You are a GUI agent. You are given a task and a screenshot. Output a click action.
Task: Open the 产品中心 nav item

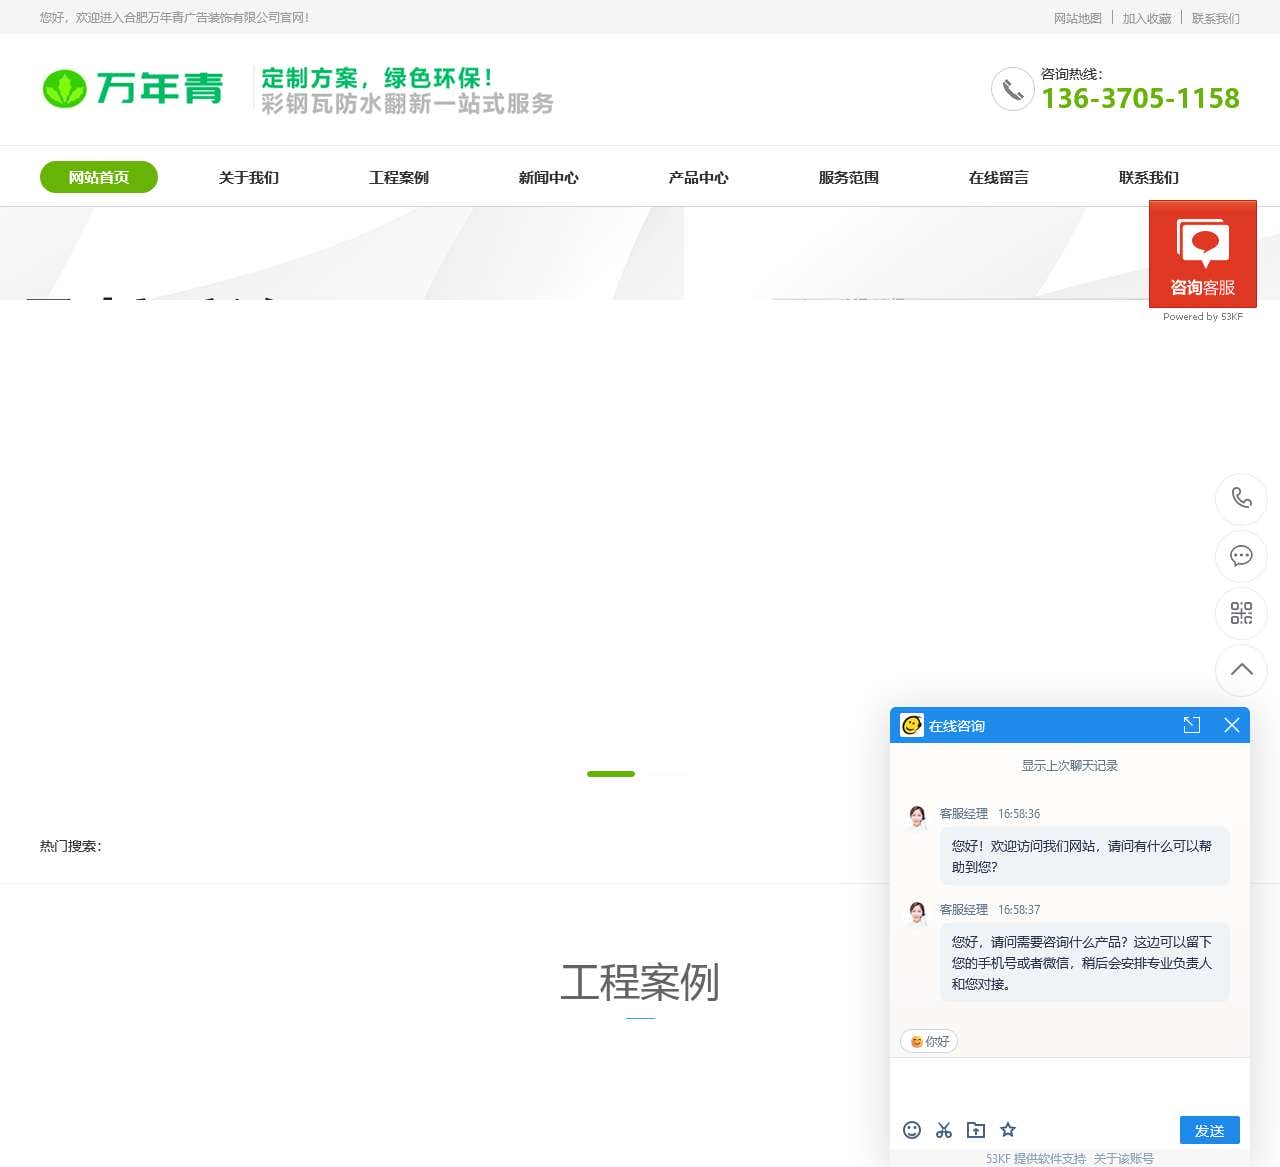pos(699,177)
